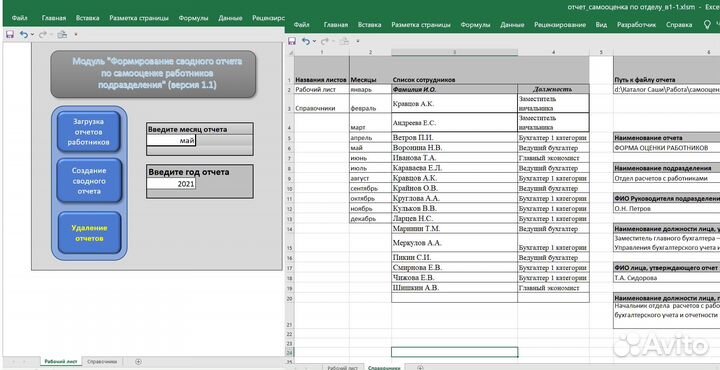Screen dimensions: 720x370
Task: Select cell with Шишкин А.В.
Action: pyautogui.click(x=455, y=288)
